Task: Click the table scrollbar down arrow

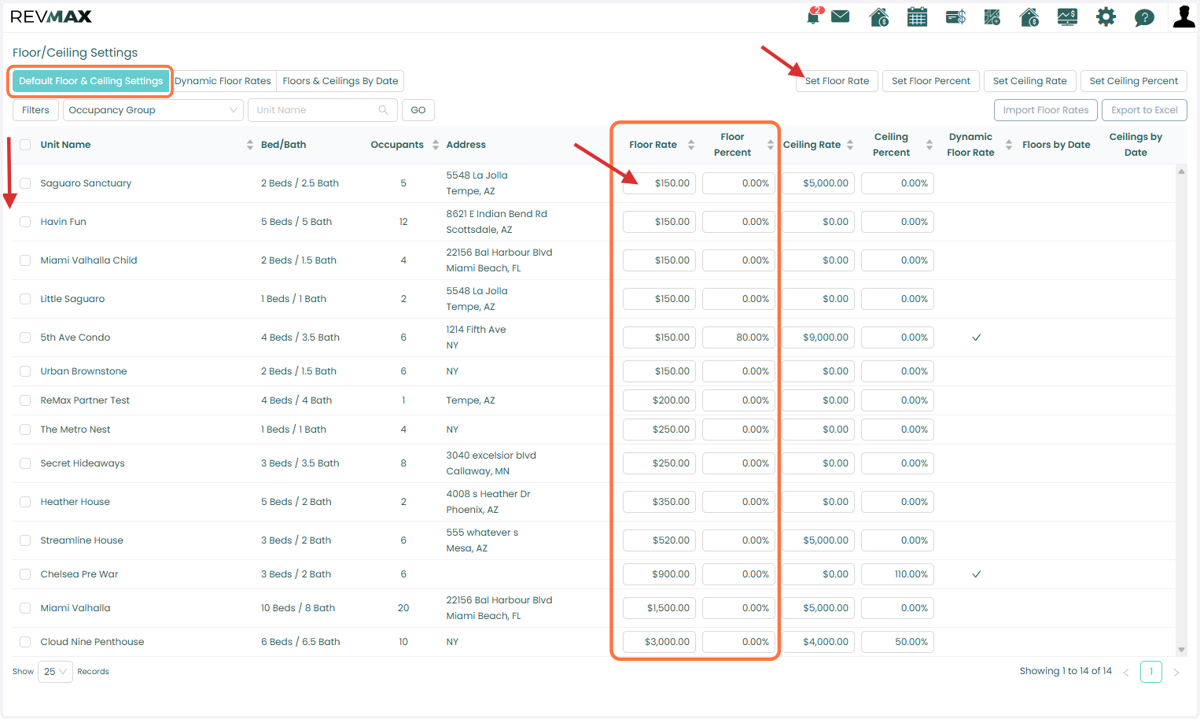Action: tap(1182, 650)
